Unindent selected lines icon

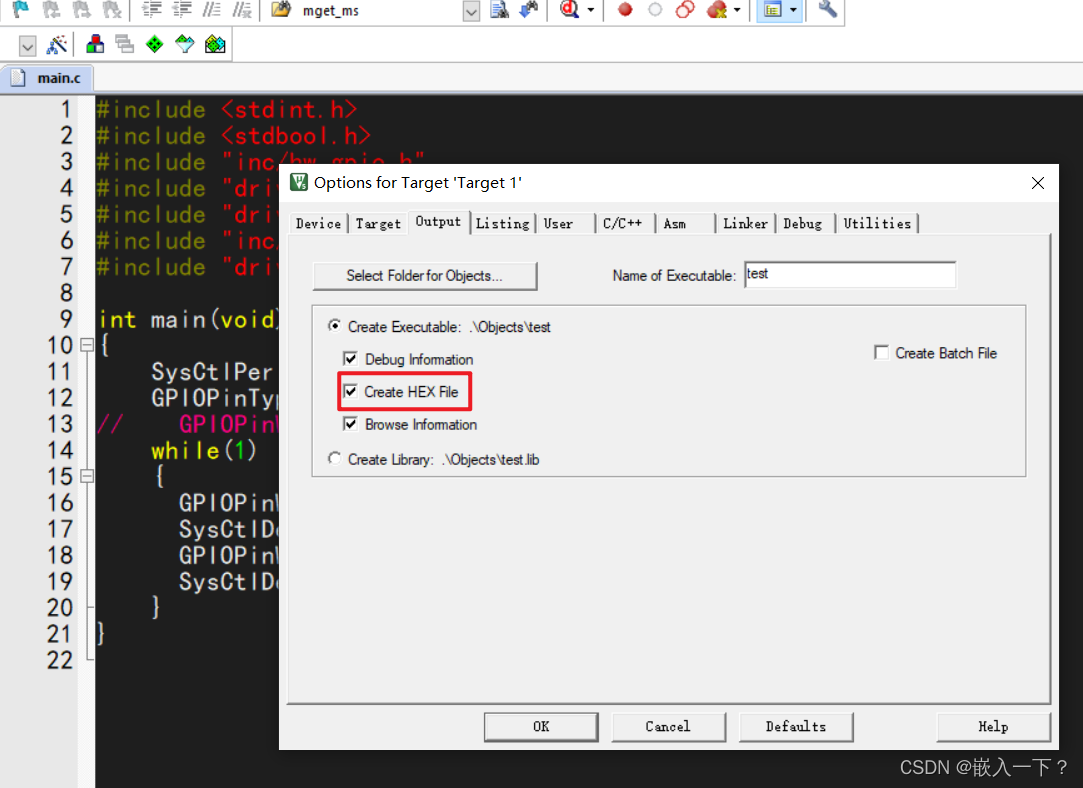pos(182,10)
